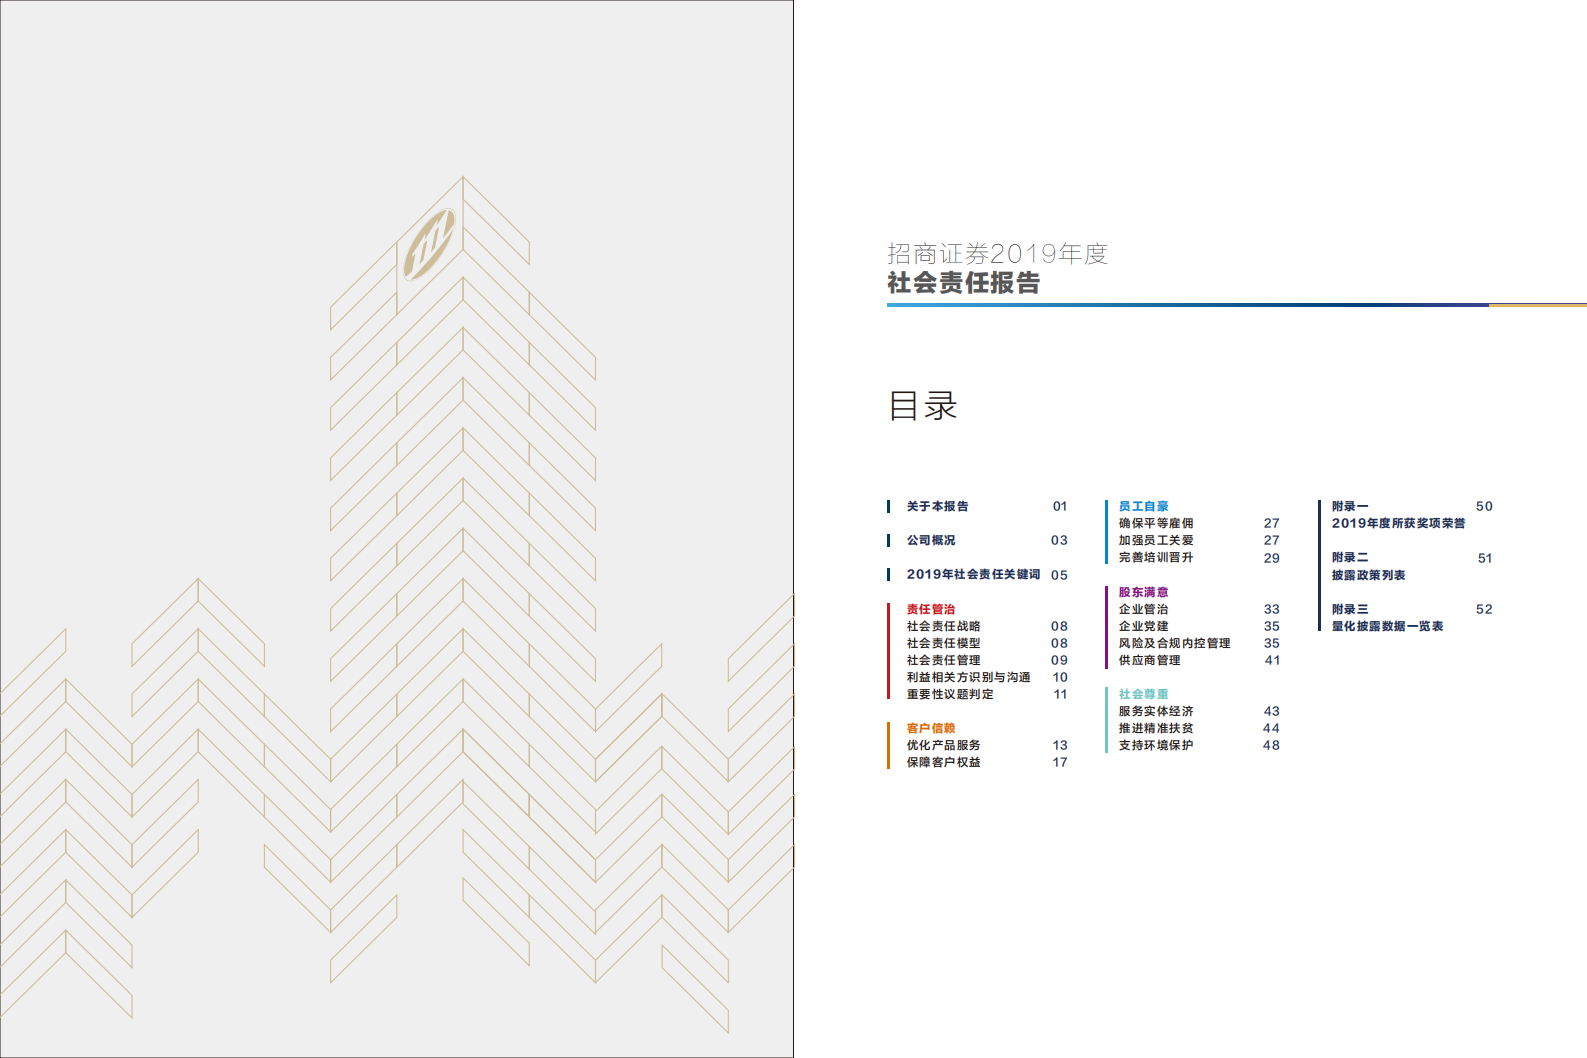Click the 附录二 heading
Viewport: 1587px width, 1058px height.
click(1350, 557)
